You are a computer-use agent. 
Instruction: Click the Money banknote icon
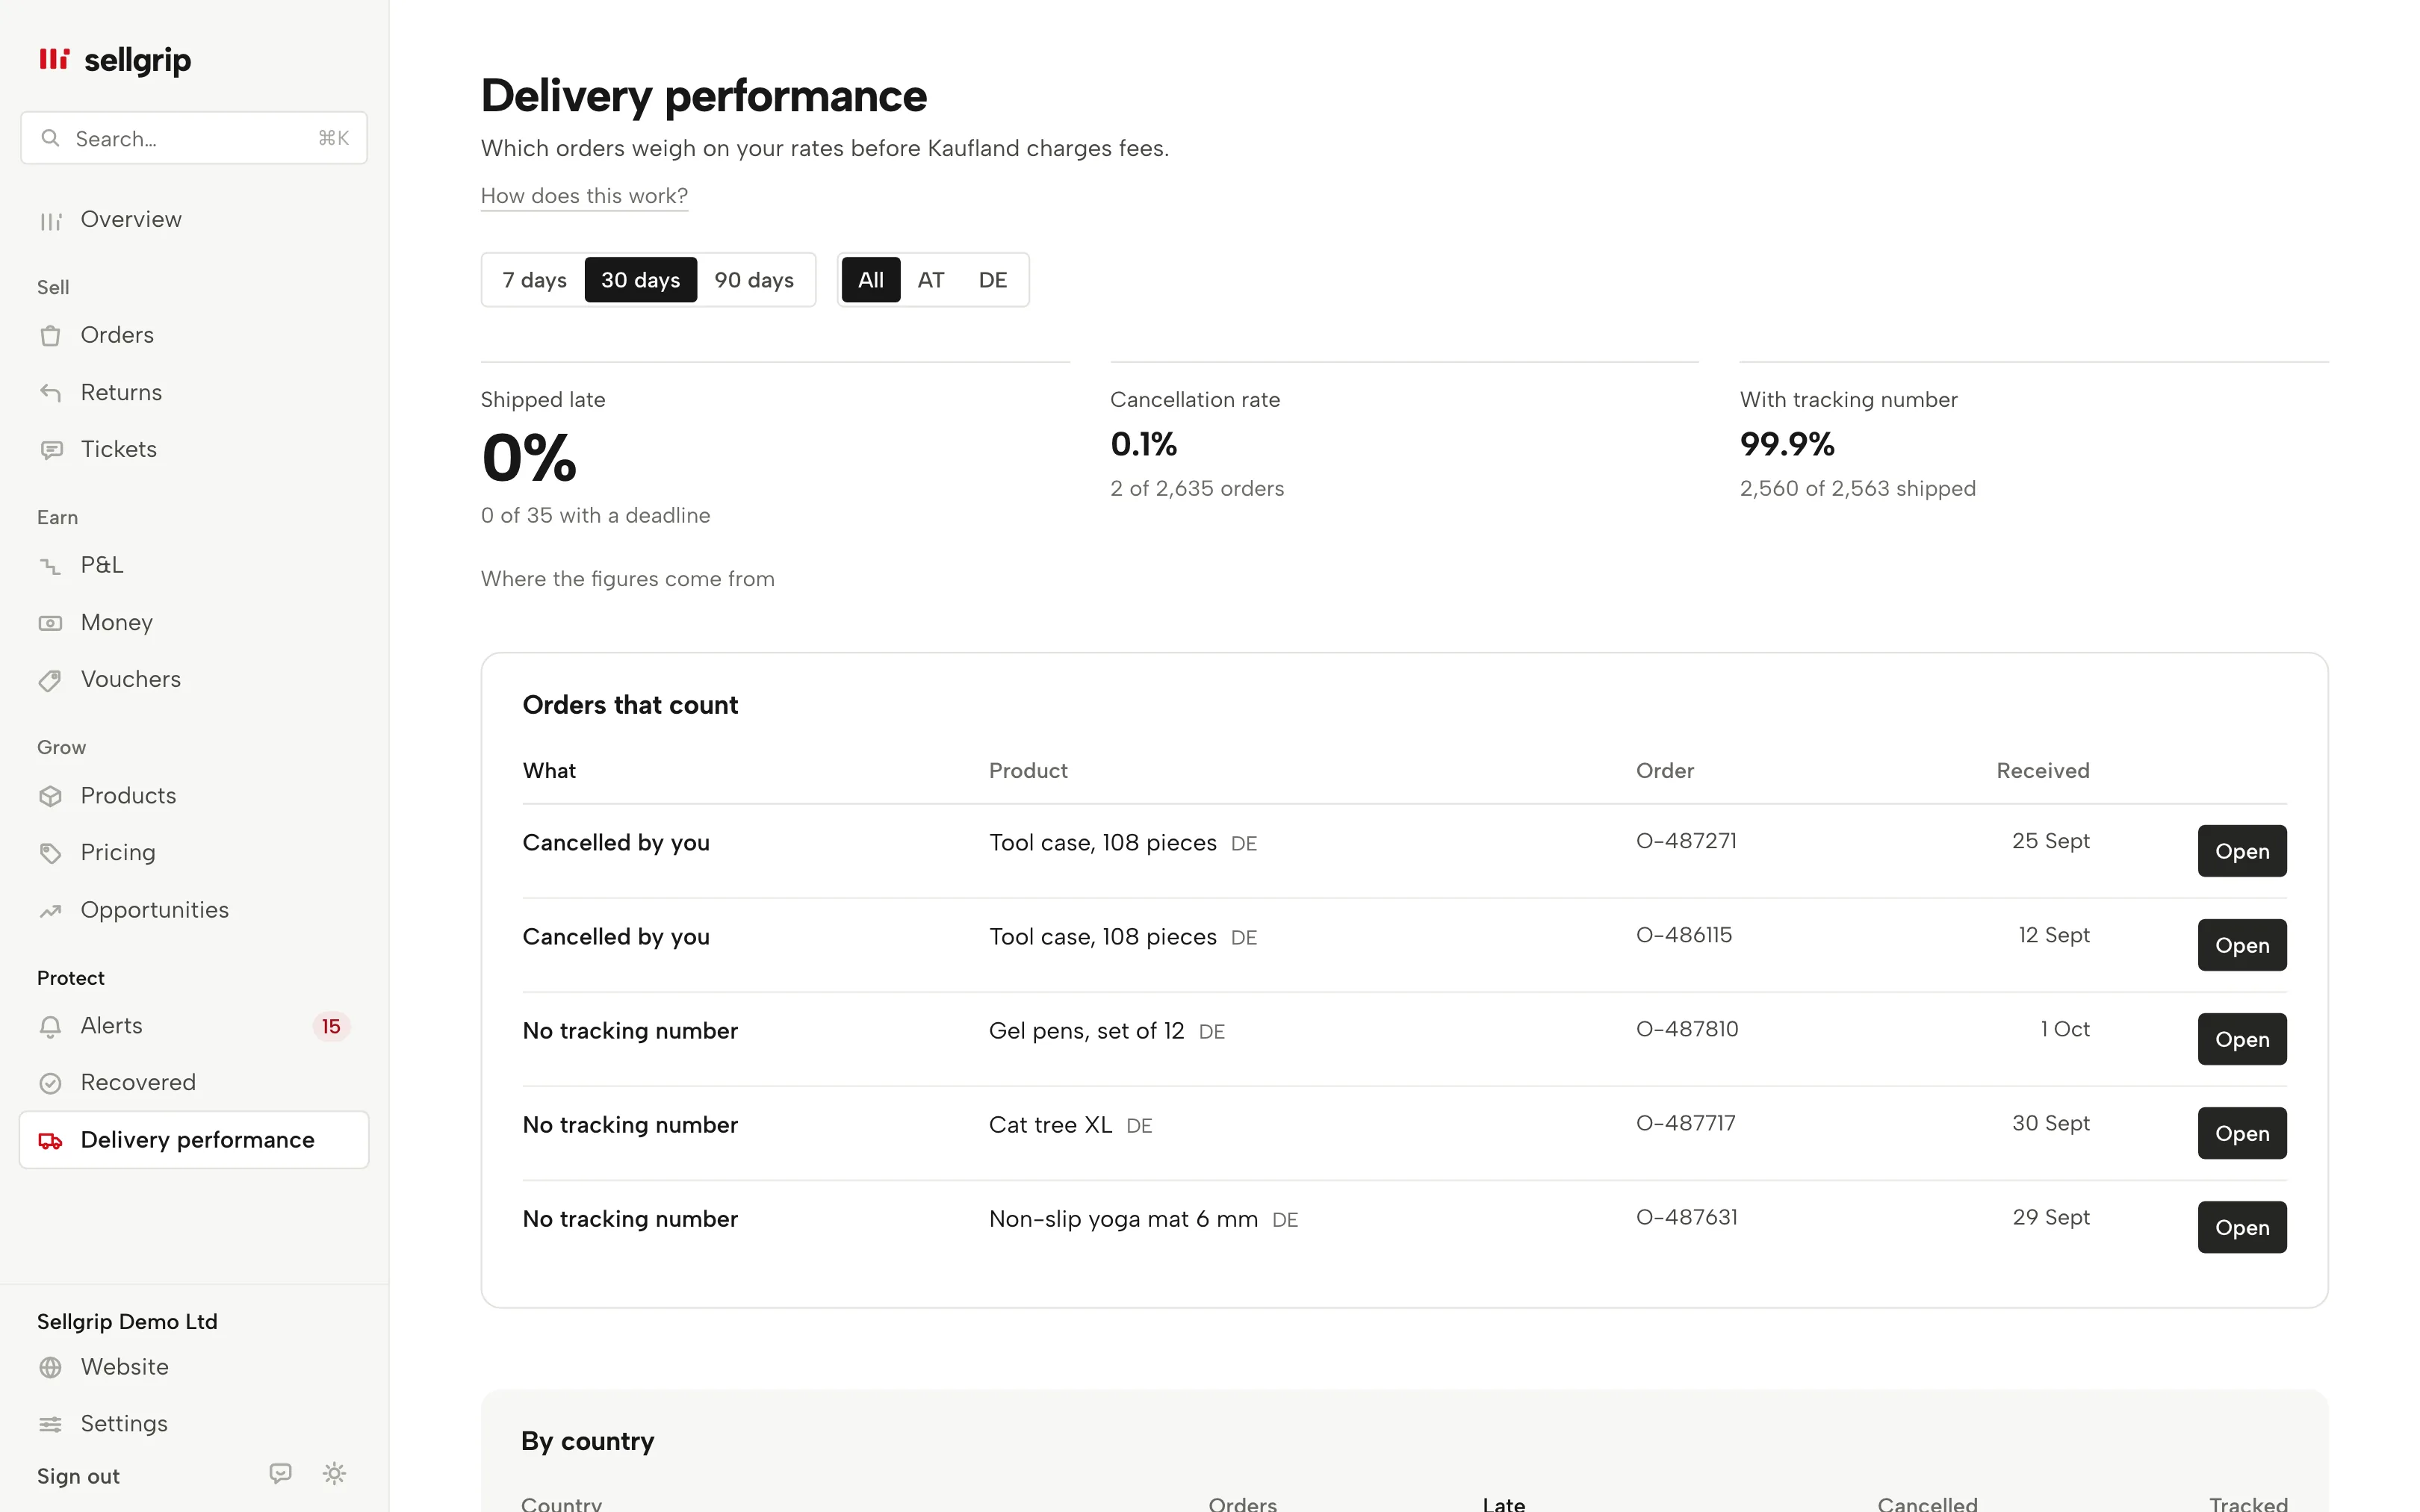pos(50,623)
